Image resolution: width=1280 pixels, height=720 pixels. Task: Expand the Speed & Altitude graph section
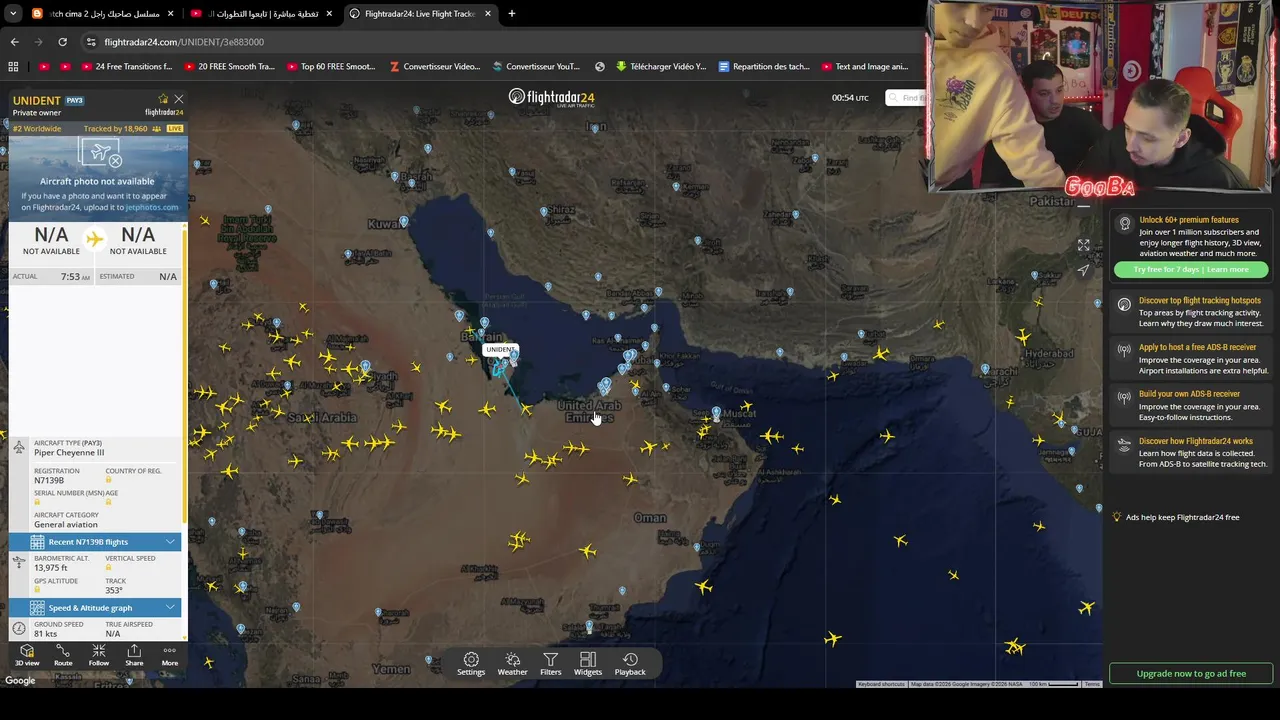[95, 608]
